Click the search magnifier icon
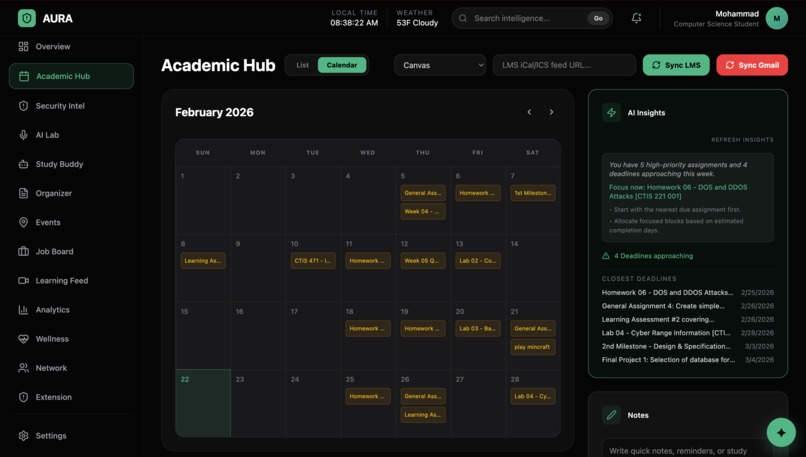This screenshot has width=806, height=457. pyautogui.click(x=463, y=19)
